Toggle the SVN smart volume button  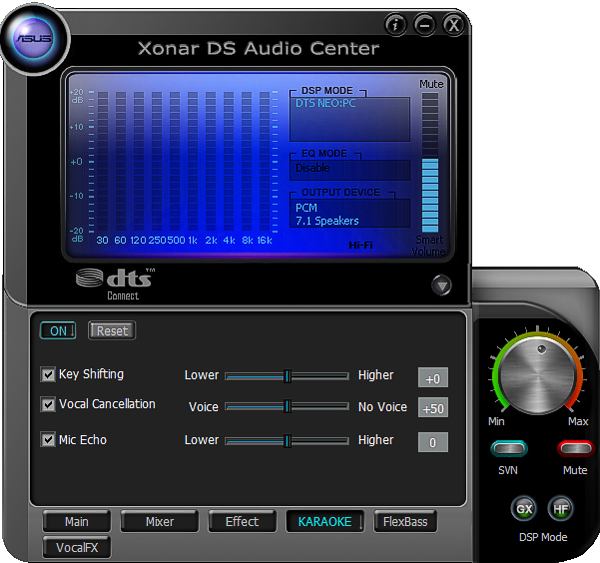(509, 448)
